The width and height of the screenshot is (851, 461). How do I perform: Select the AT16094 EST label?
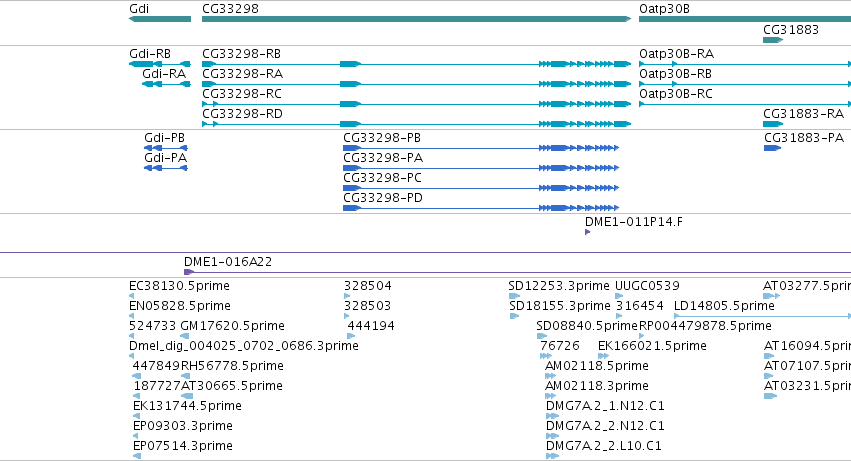pyautogui.click(x=808, y=346)
